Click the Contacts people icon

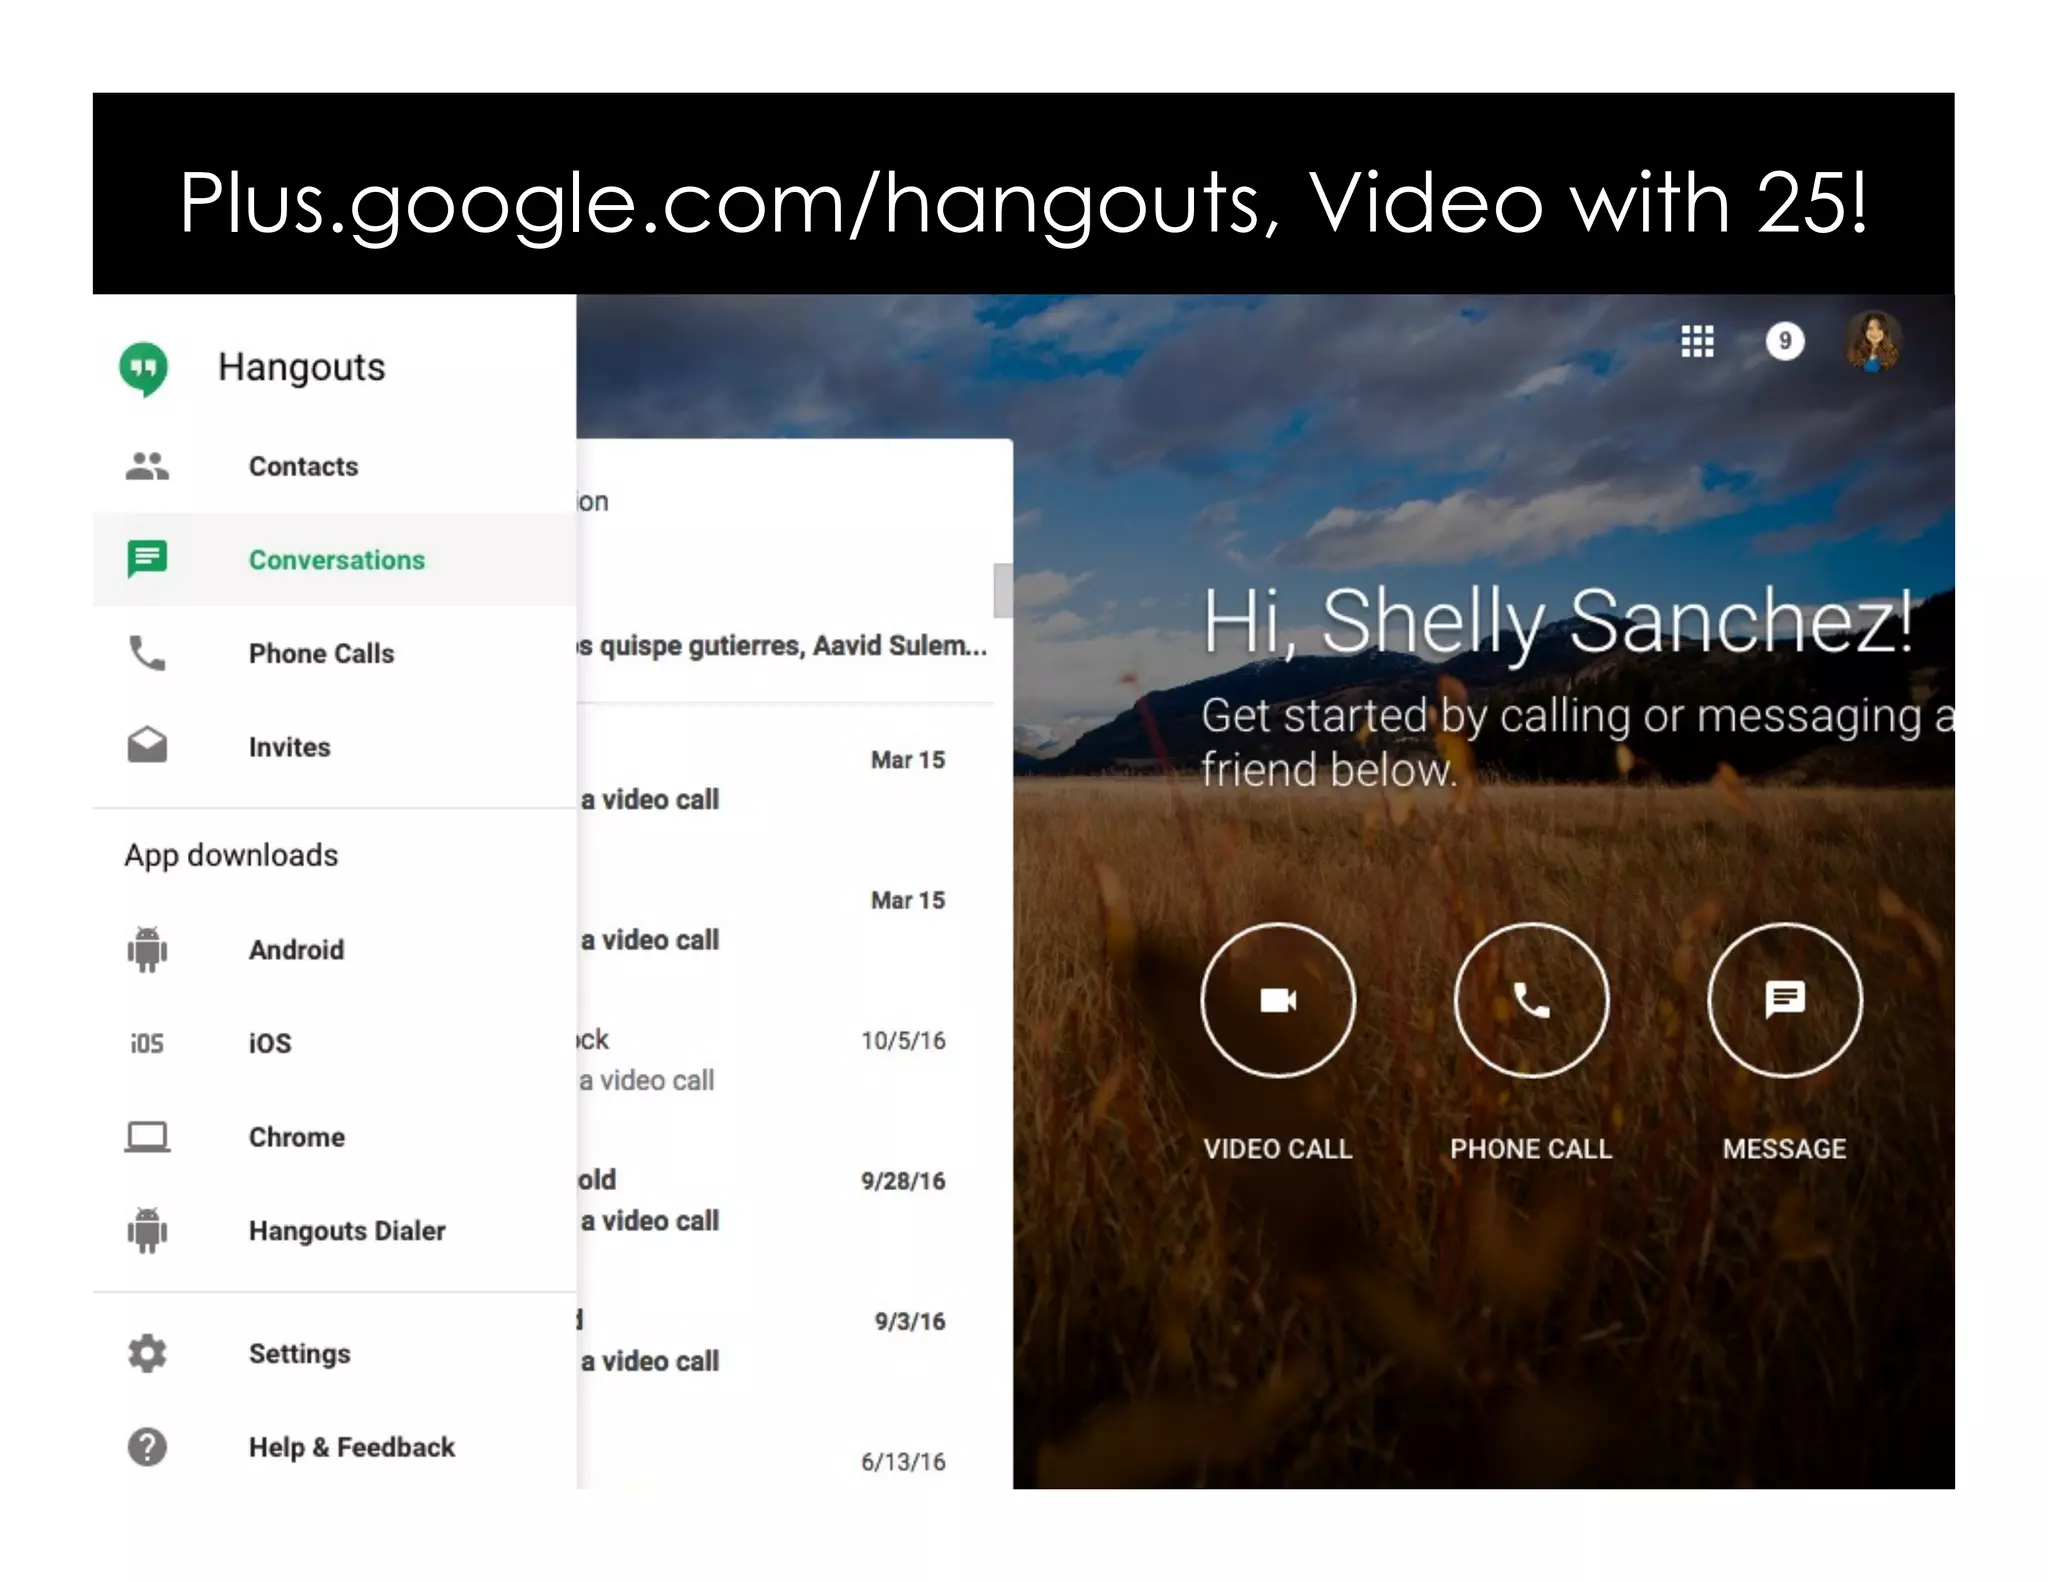[x=147, y=466]
